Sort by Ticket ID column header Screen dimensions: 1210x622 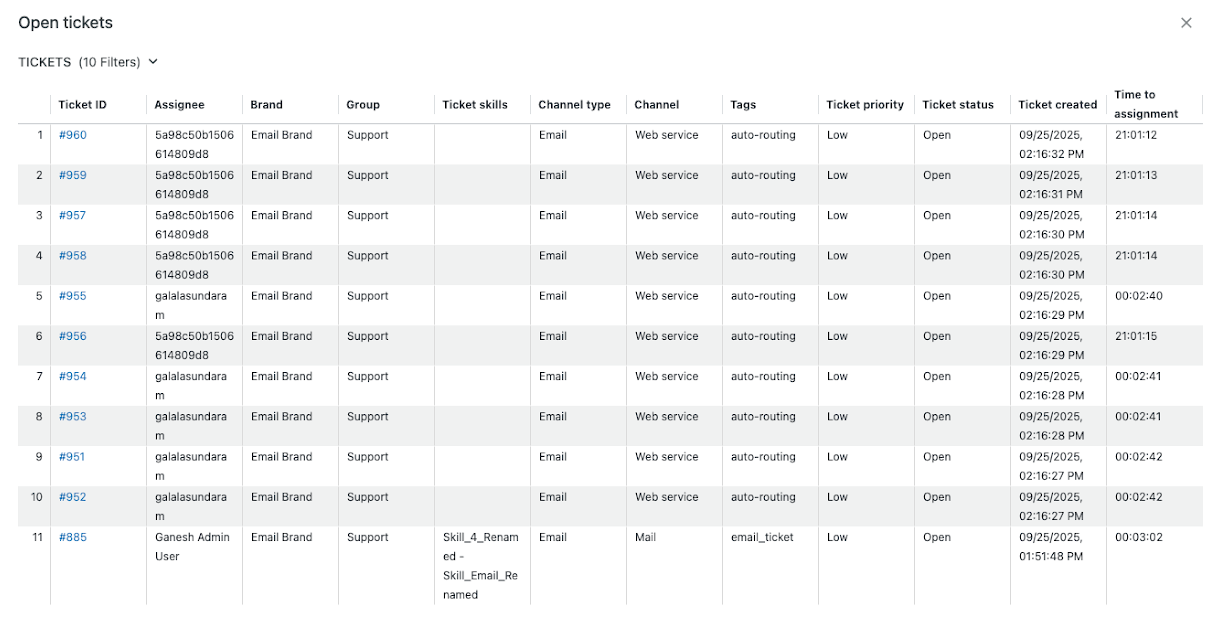pos(82,105)
